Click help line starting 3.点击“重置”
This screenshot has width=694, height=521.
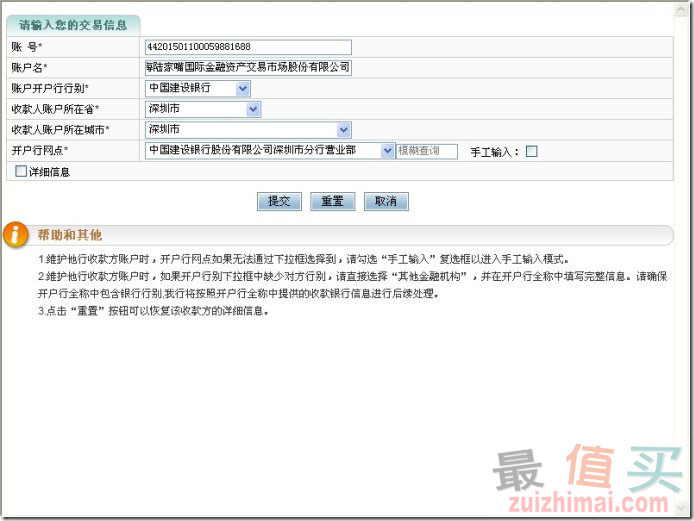[153, 311]
